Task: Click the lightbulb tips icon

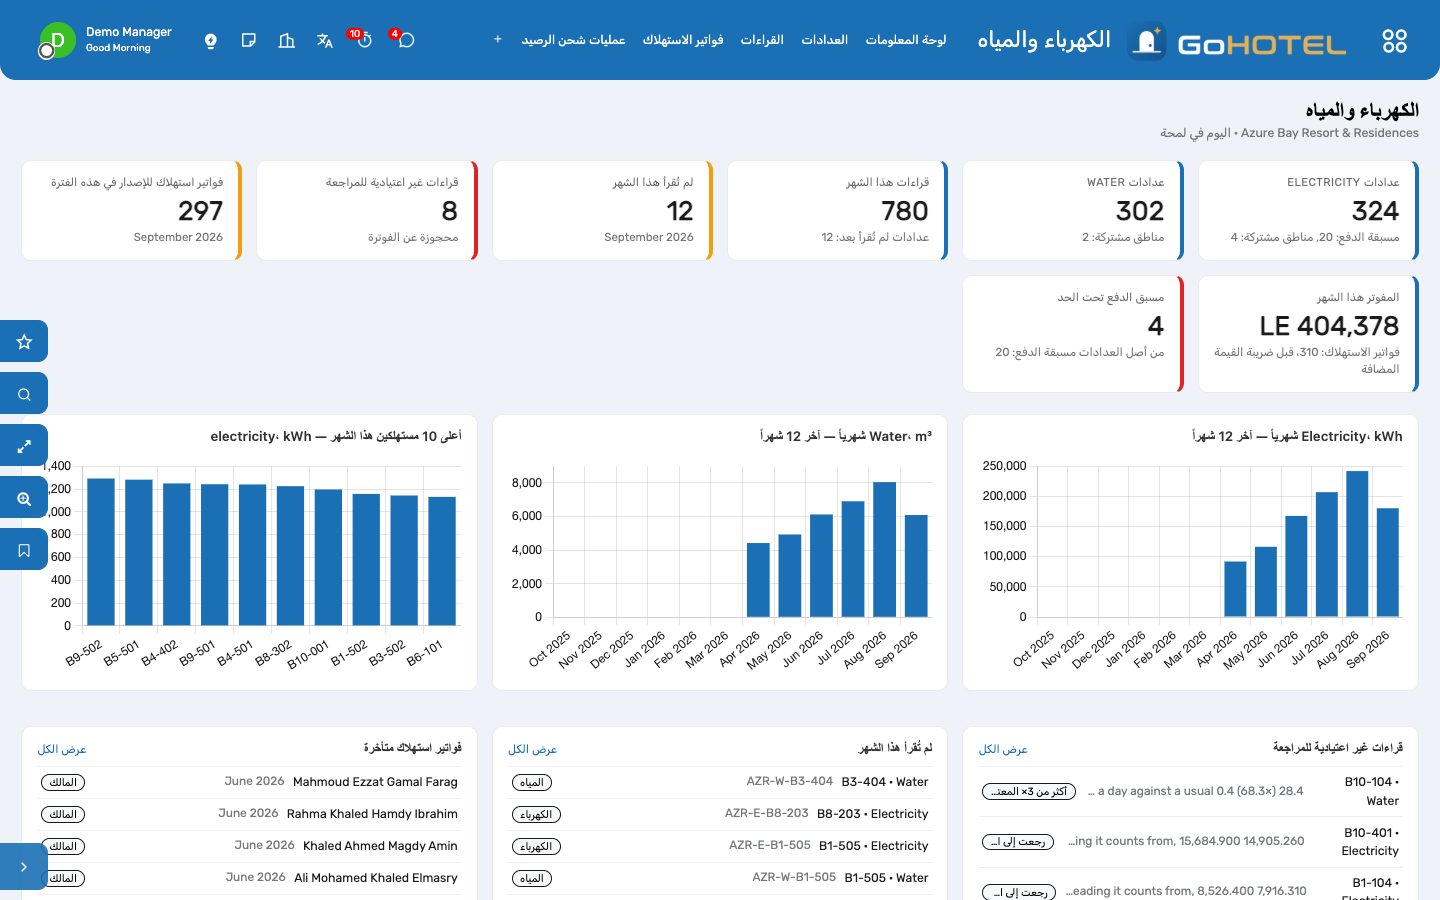Action: point(211,41)
